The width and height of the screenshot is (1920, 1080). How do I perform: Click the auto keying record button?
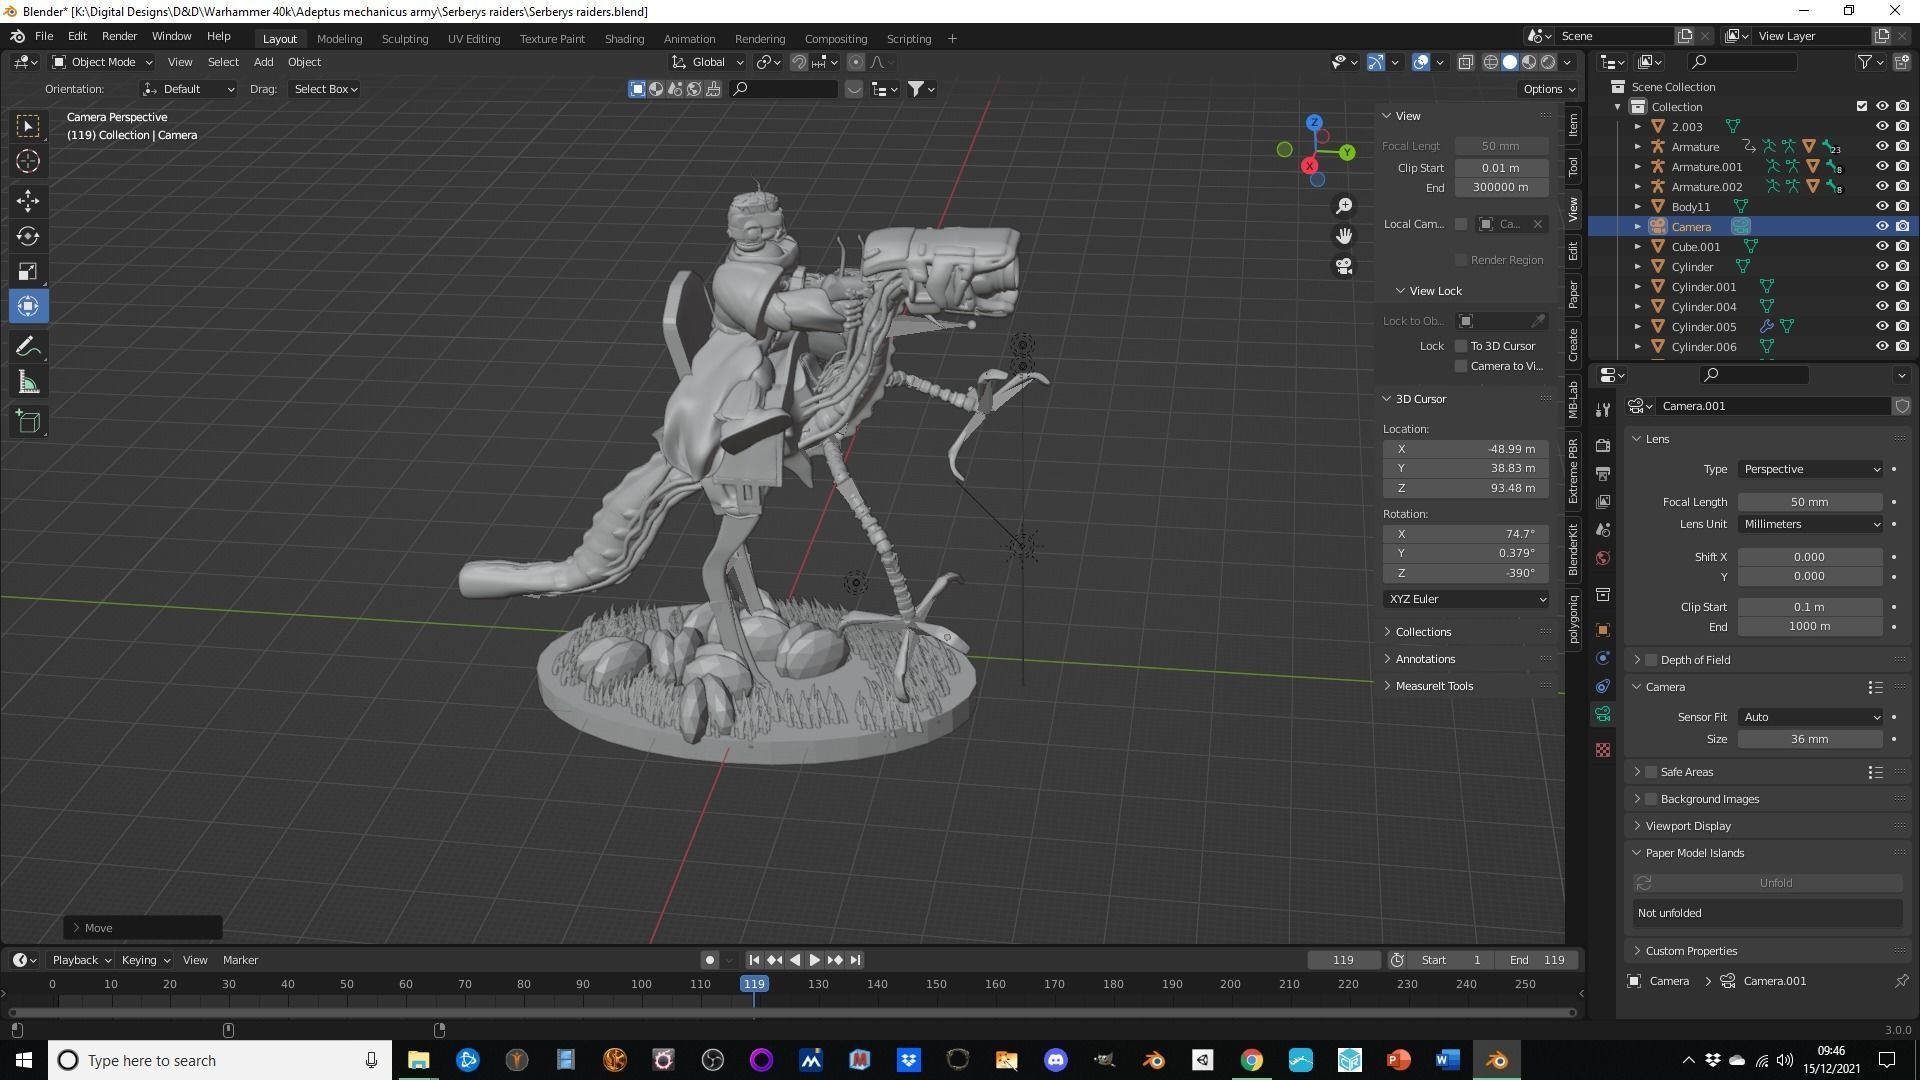pos(709,960)
